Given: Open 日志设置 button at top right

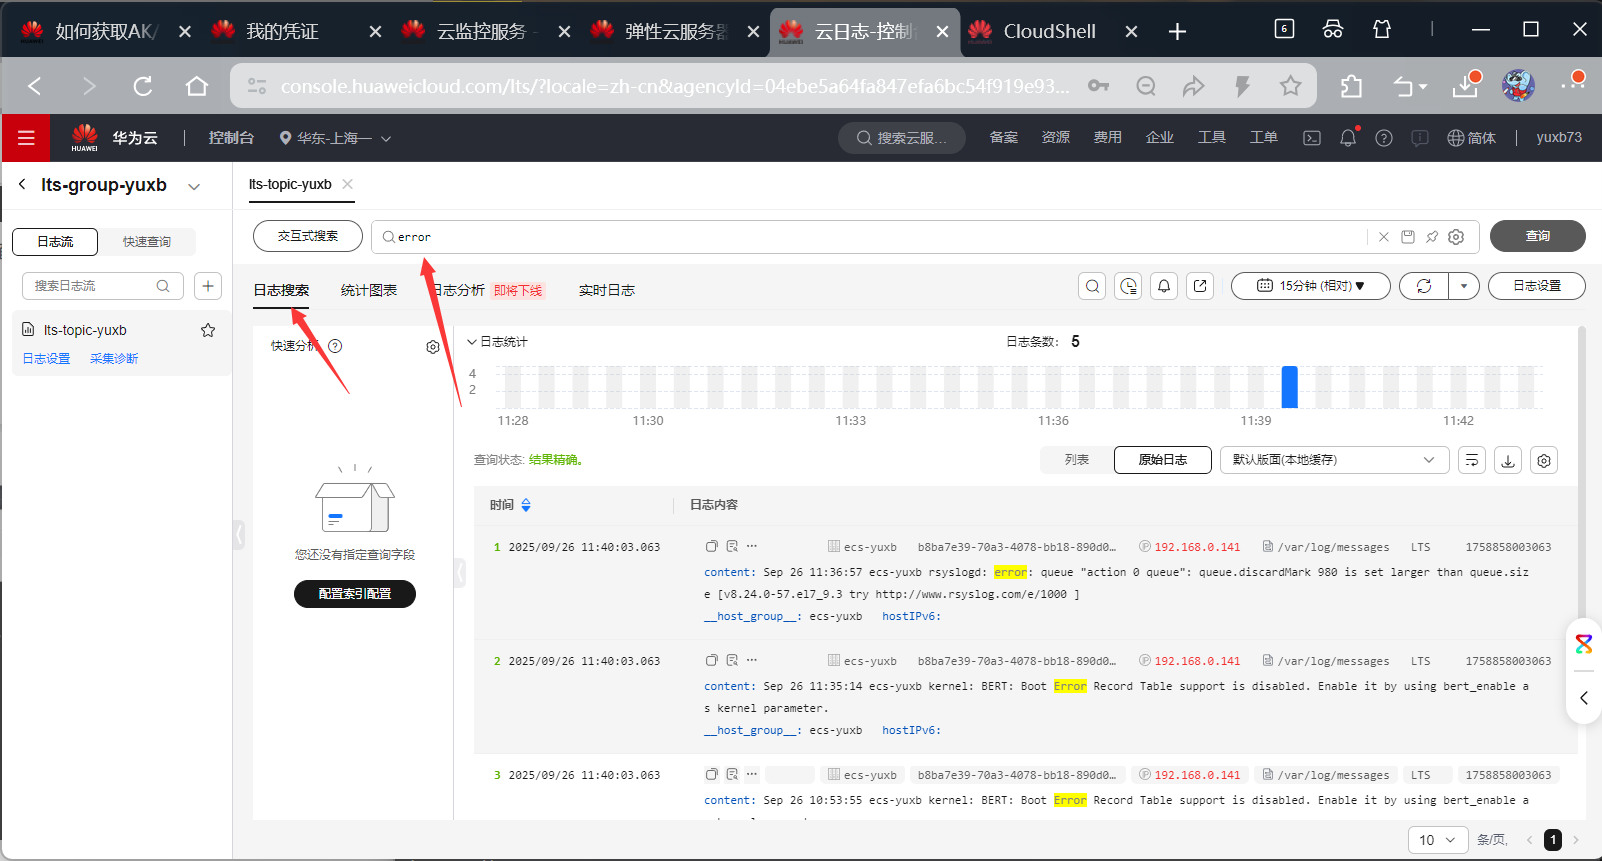Looking at the screenshot, I should [x=1537, y=286].
